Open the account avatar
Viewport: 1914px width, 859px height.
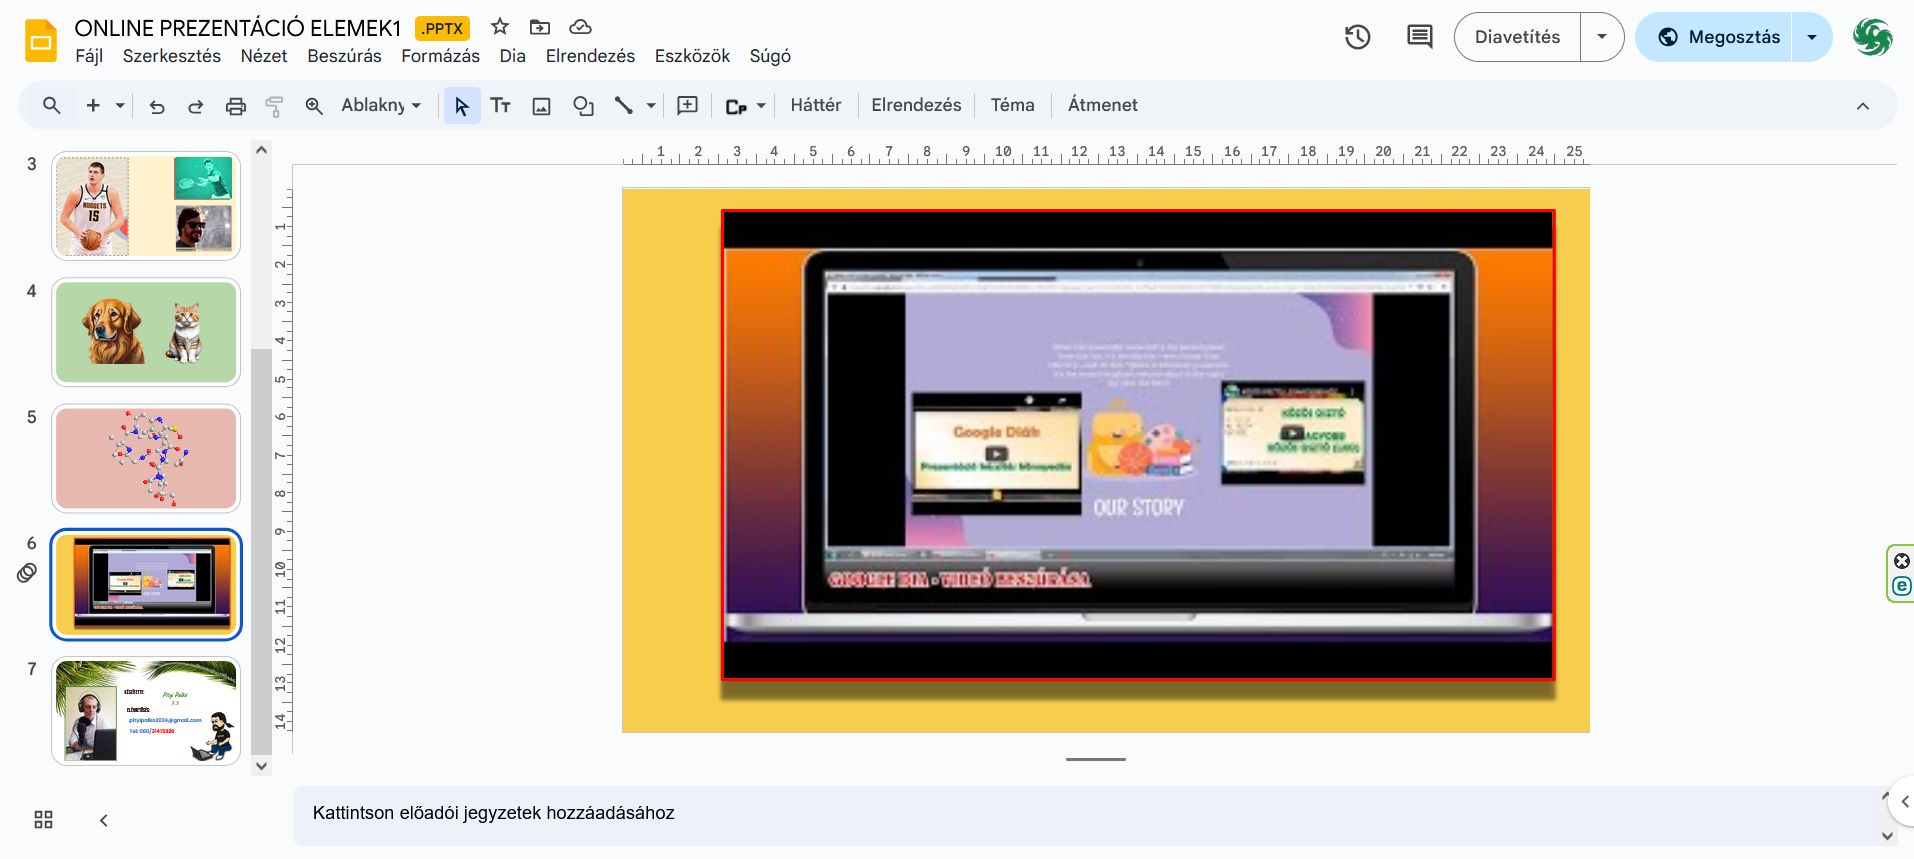[1872, 37]
